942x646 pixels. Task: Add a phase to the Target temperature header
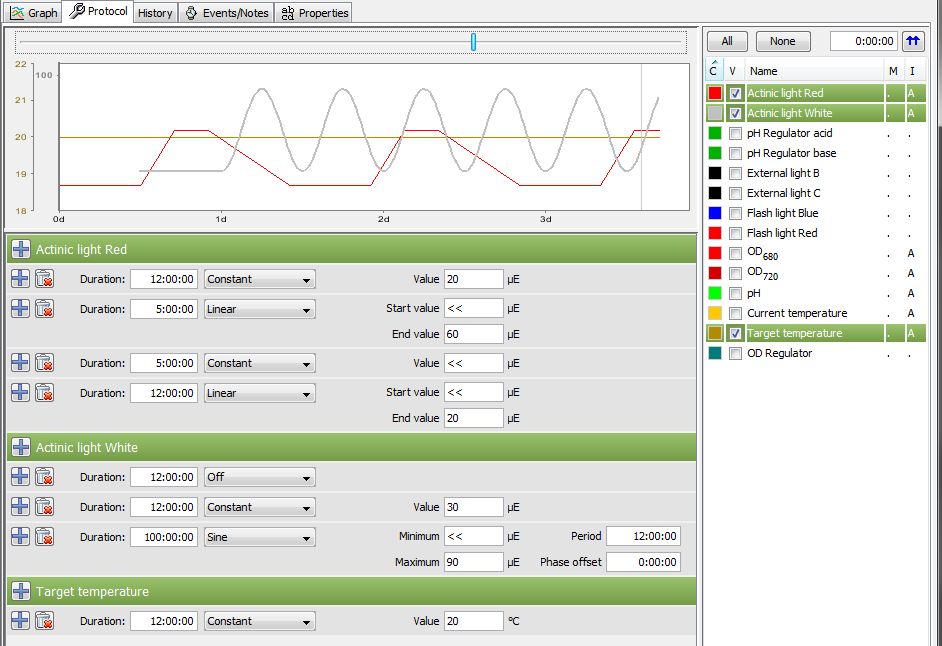coord(20,591)
